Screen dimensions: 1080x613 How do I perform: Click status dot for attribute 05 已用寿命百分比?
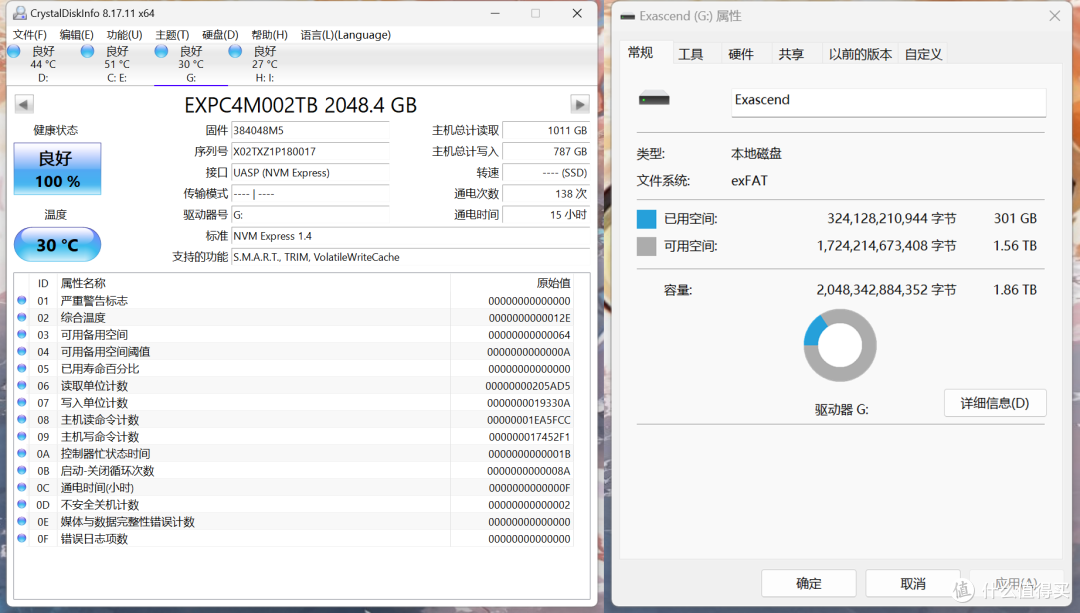(x=22, y=368)
